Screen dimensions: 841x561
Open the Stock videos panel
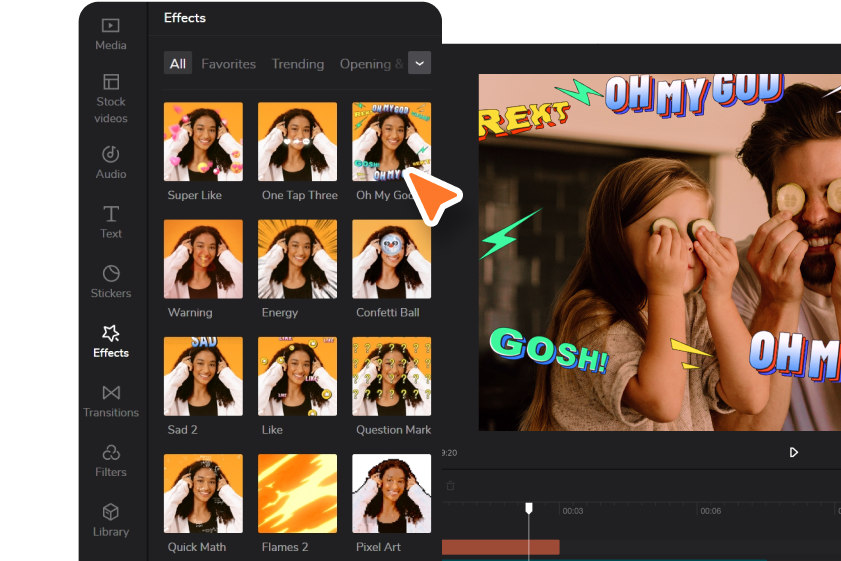click(110, 99)
